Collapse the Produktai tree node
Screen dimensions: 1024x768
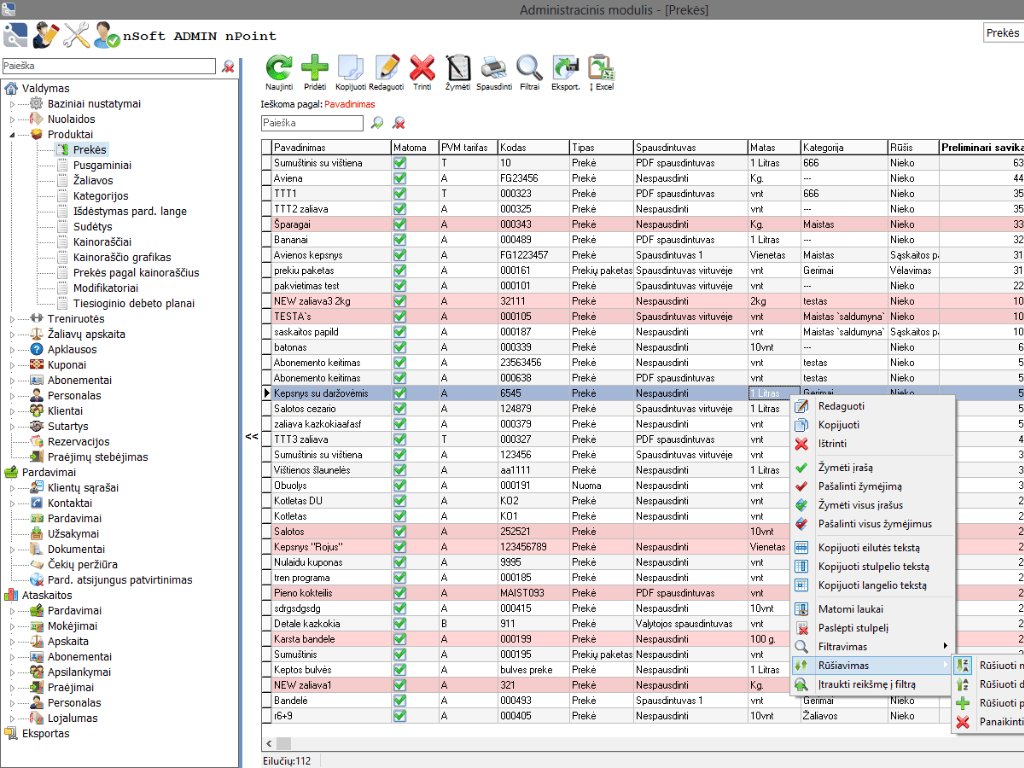(13, 134)
